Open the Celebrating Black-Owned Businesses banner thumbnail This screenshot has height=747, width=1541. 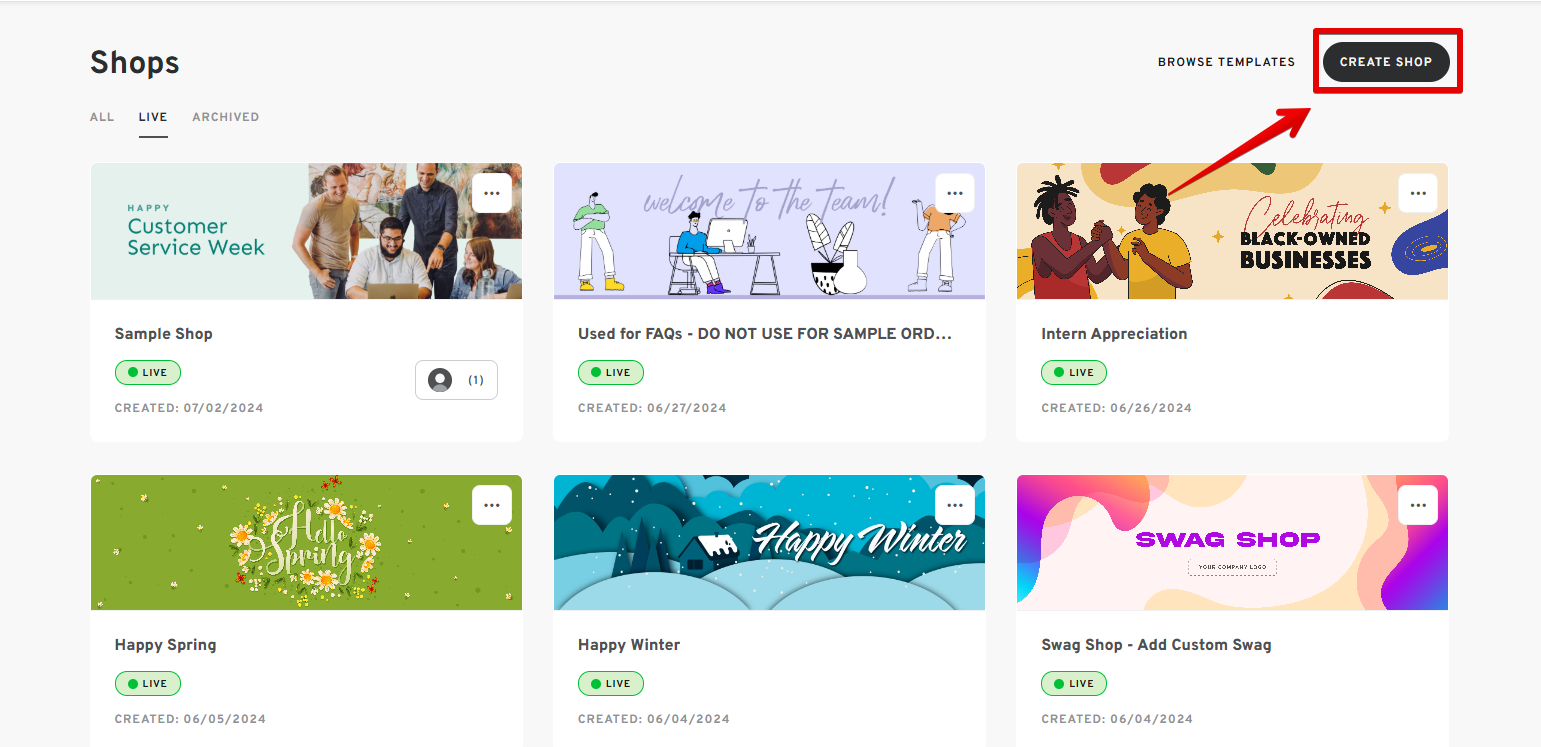point(1232,231)
